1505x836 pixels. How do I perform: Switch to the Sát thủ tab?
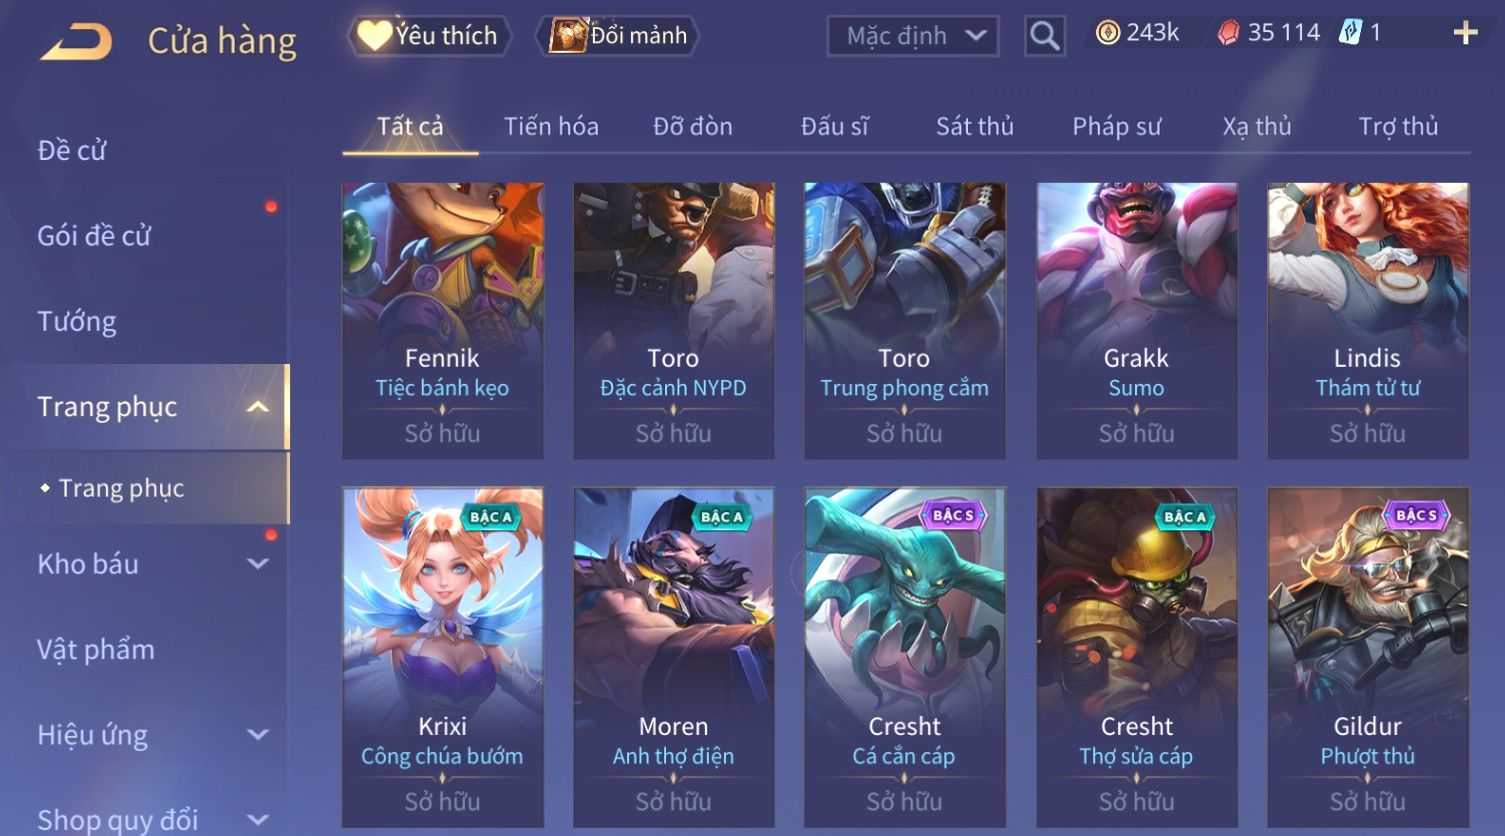coord(975,126)
